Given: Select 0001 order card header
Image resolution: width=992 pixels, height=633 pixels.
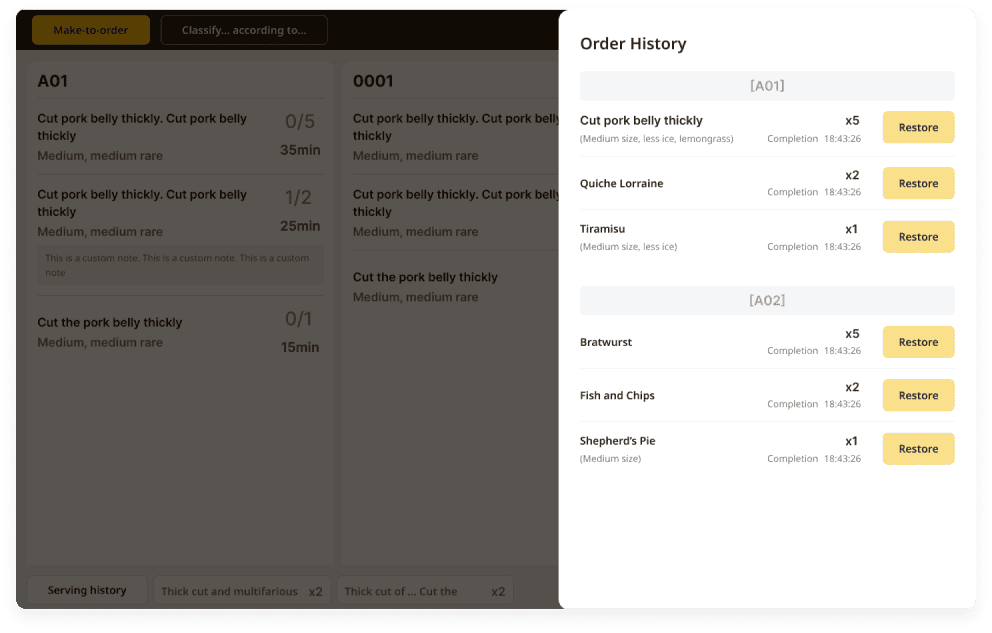Looking at the screenshot, I should [x=373, y=81].
